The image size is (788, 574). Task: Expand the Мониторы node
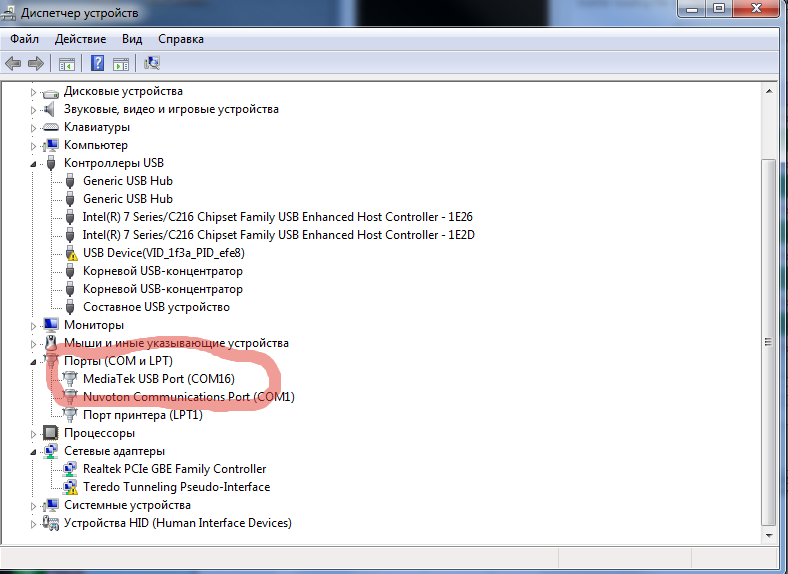tap(33, 326)
